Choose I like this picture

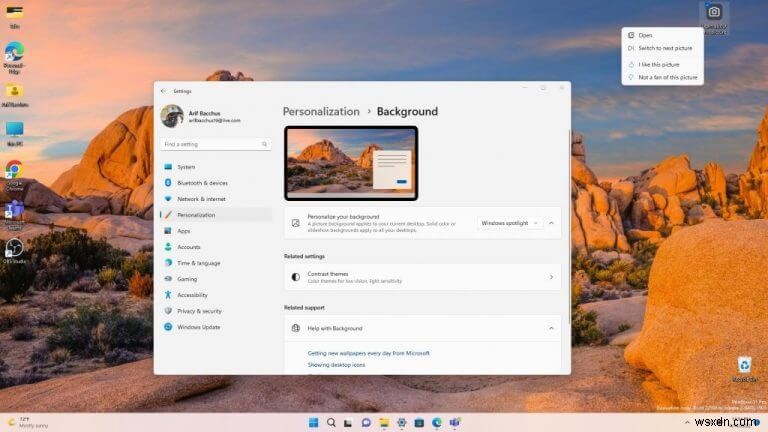pyautogui.click(x=662, y=65)
